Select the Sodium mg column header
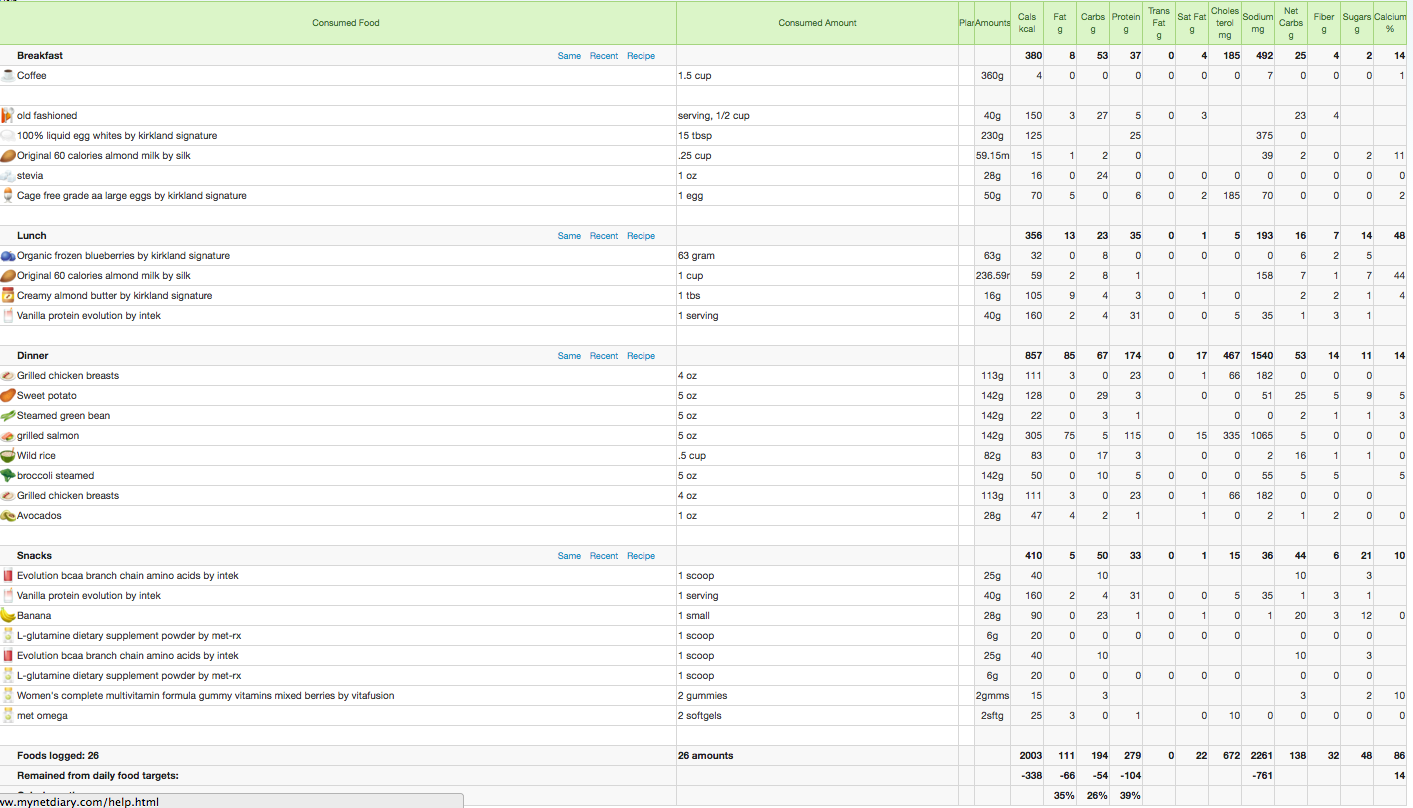 (x=1257, y=23)
